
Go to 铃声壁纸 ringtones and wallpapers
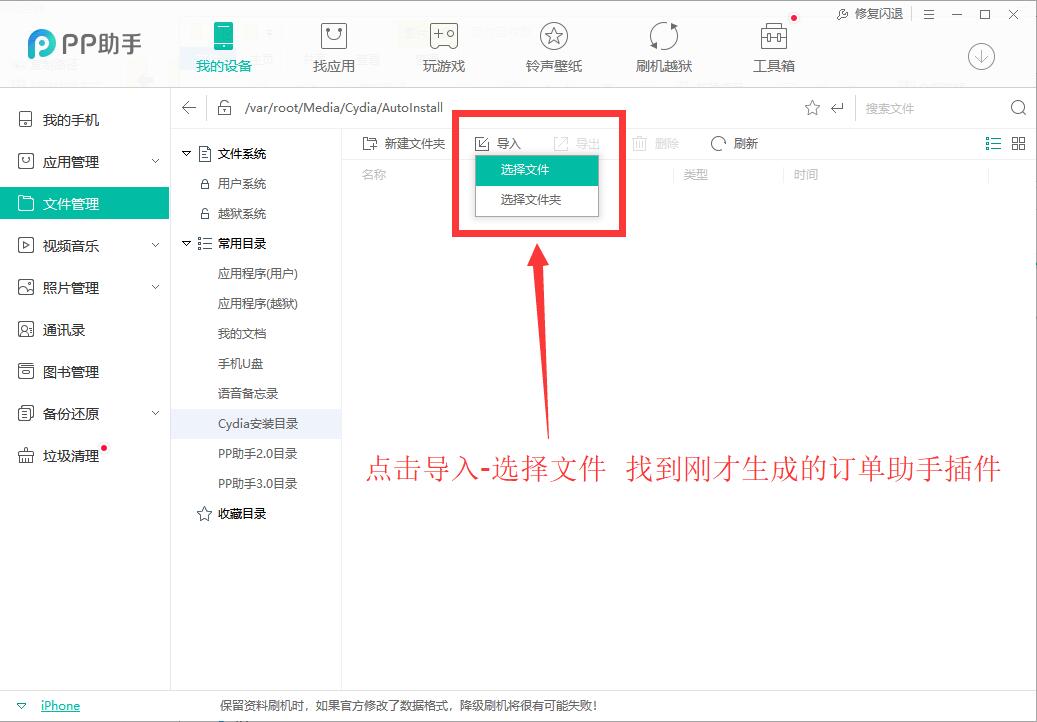[x=553, y=48]
